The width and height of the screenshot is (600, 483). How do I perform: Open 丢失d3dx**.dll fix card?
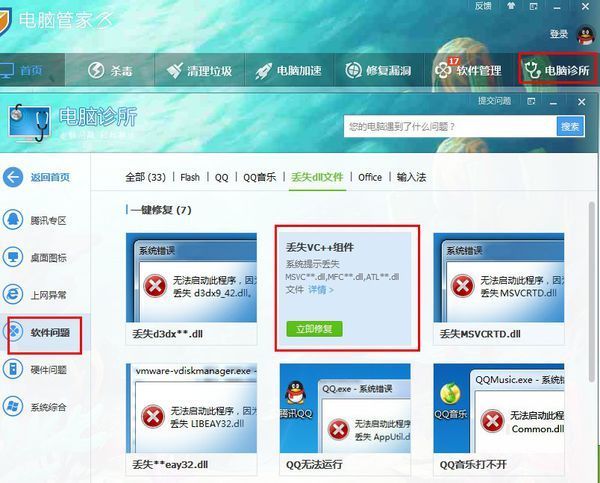(191, 289)
